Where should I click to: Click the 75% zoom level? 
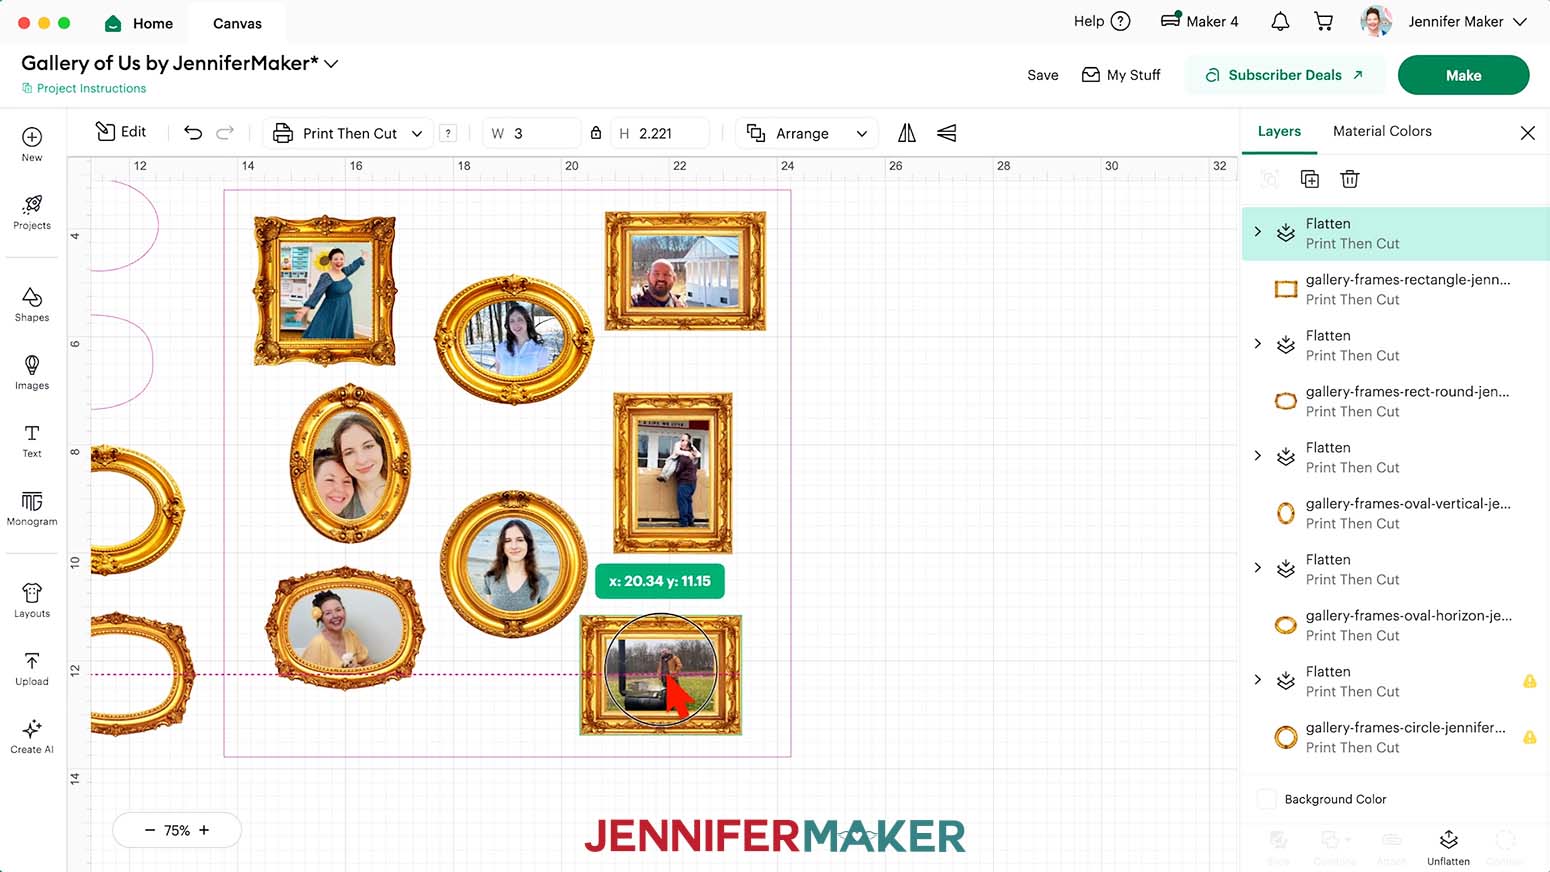coord(177,830)
